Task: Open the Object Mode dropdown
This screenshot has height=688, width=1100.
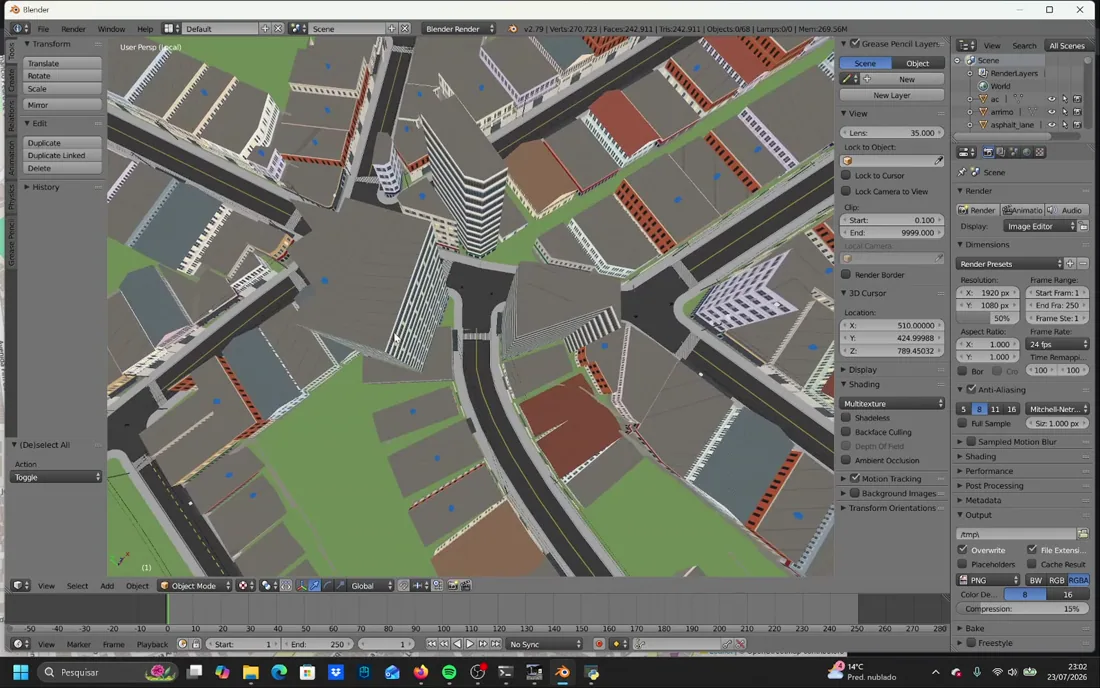Action: (x=194, y=586)
